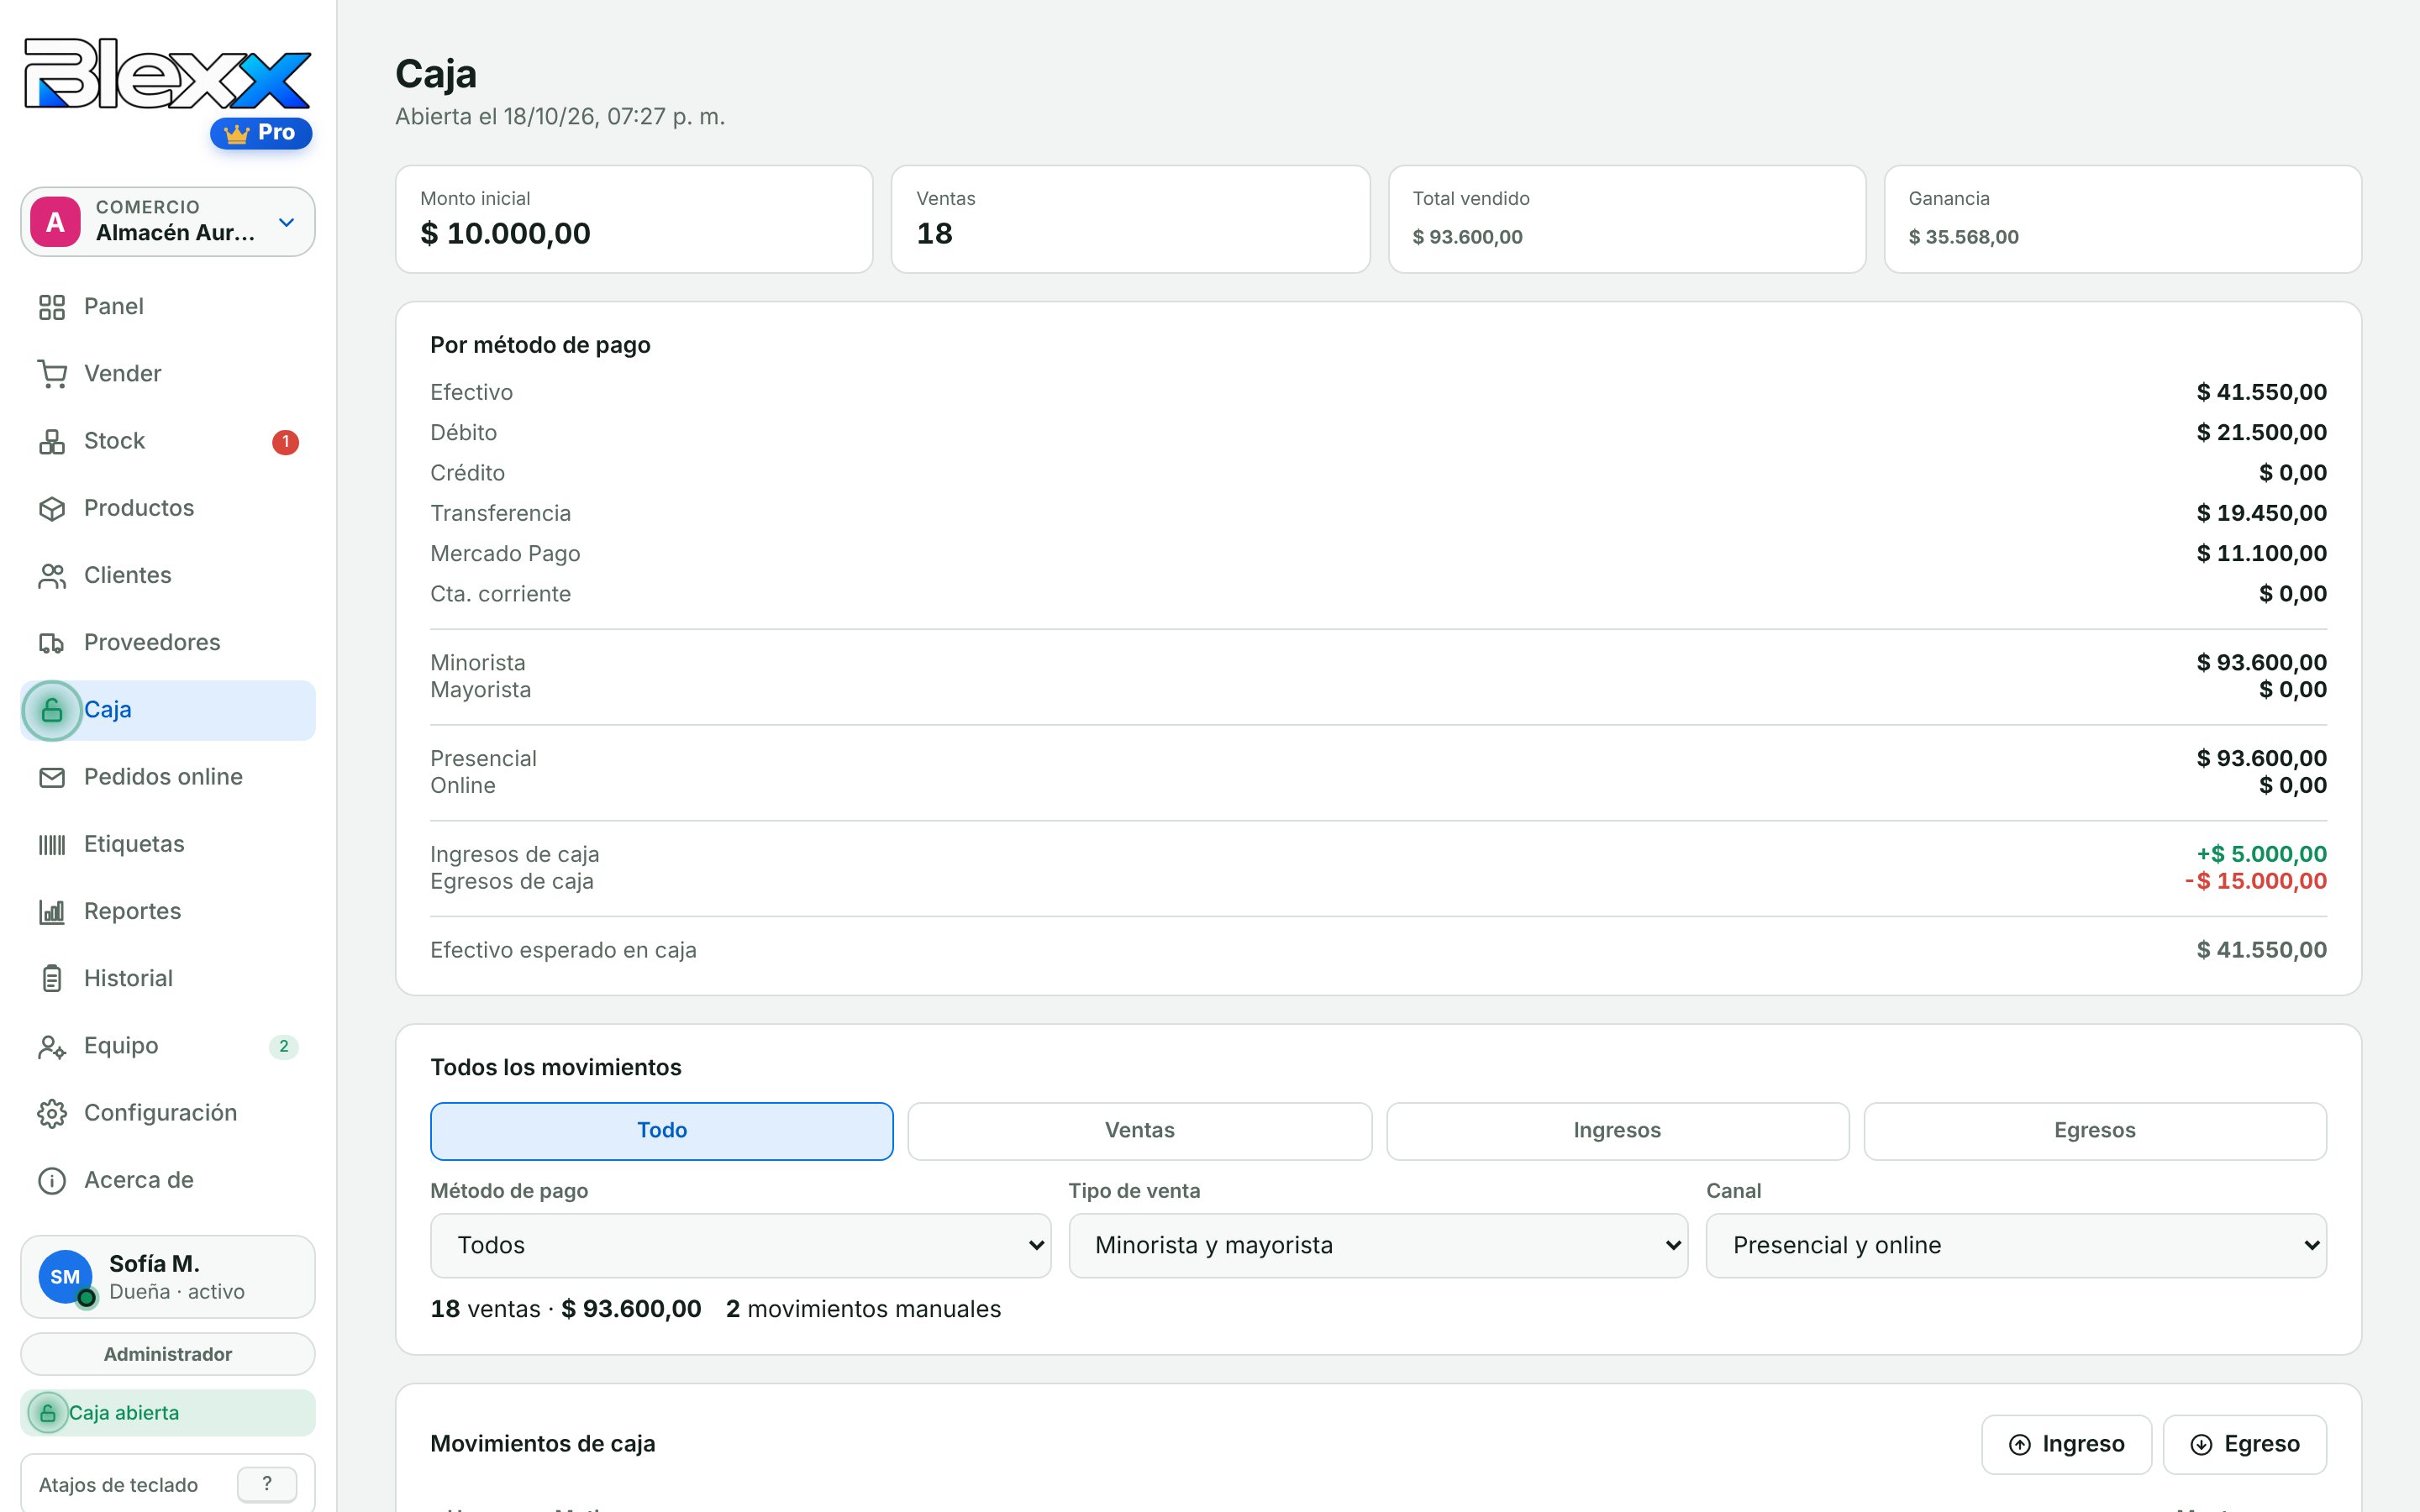The height and width of the screenshot is (1512, 2420).
Task: Click the Ganancia card value $ 35.568,00
Action: pos(1963,237)
